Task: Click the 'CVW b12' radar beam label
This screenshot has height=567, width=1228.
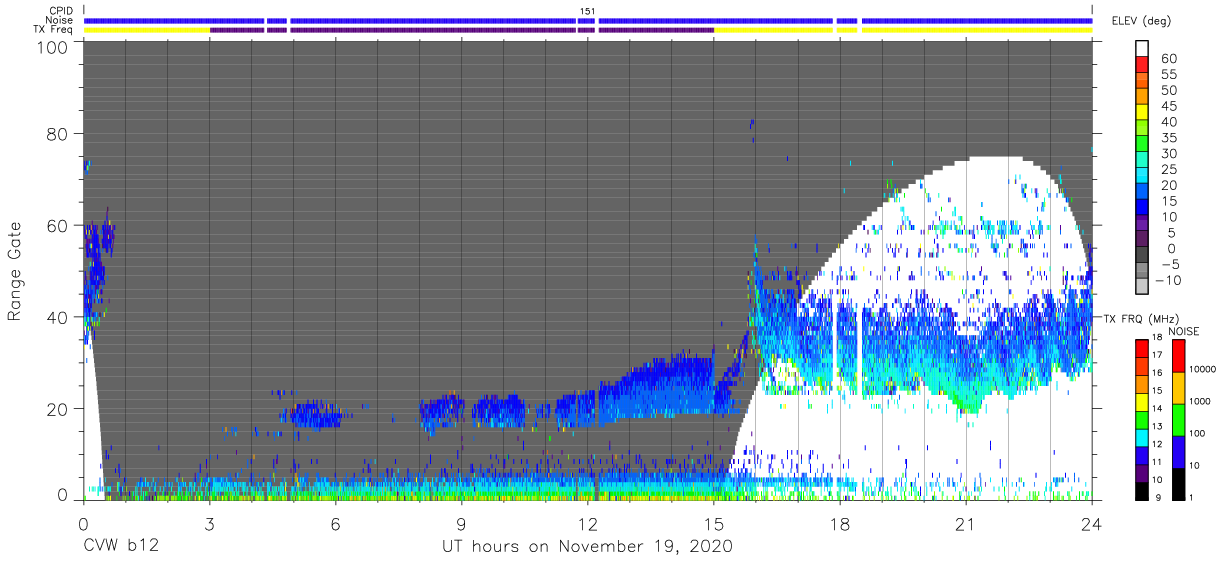Action: coord(120,546)
